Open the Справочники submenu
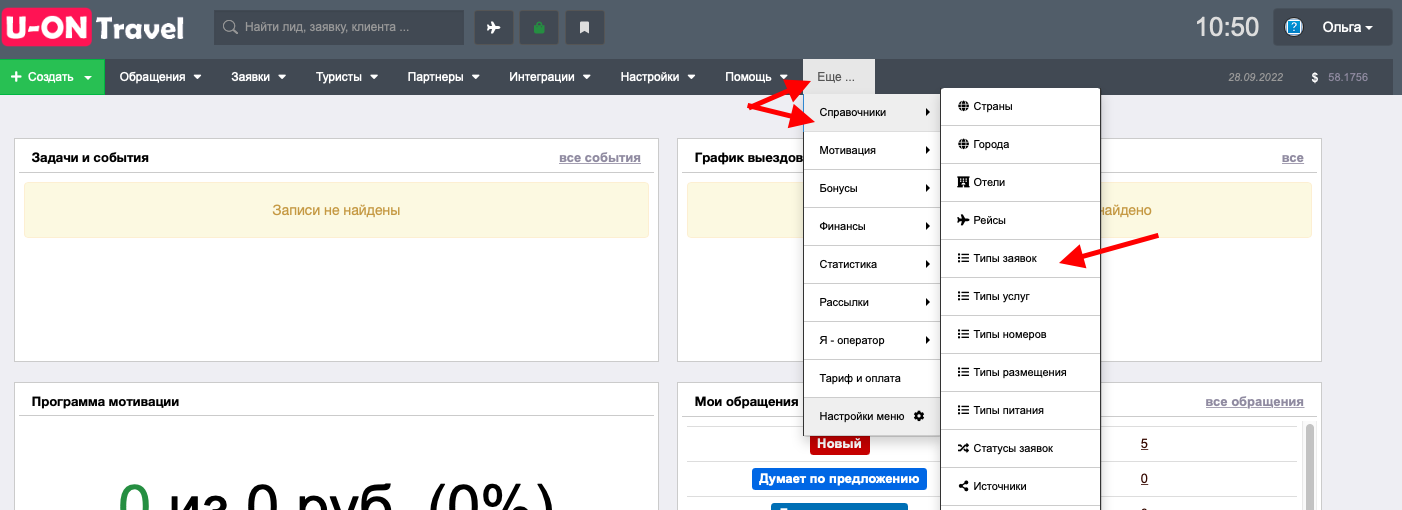 tap(872, 112)
